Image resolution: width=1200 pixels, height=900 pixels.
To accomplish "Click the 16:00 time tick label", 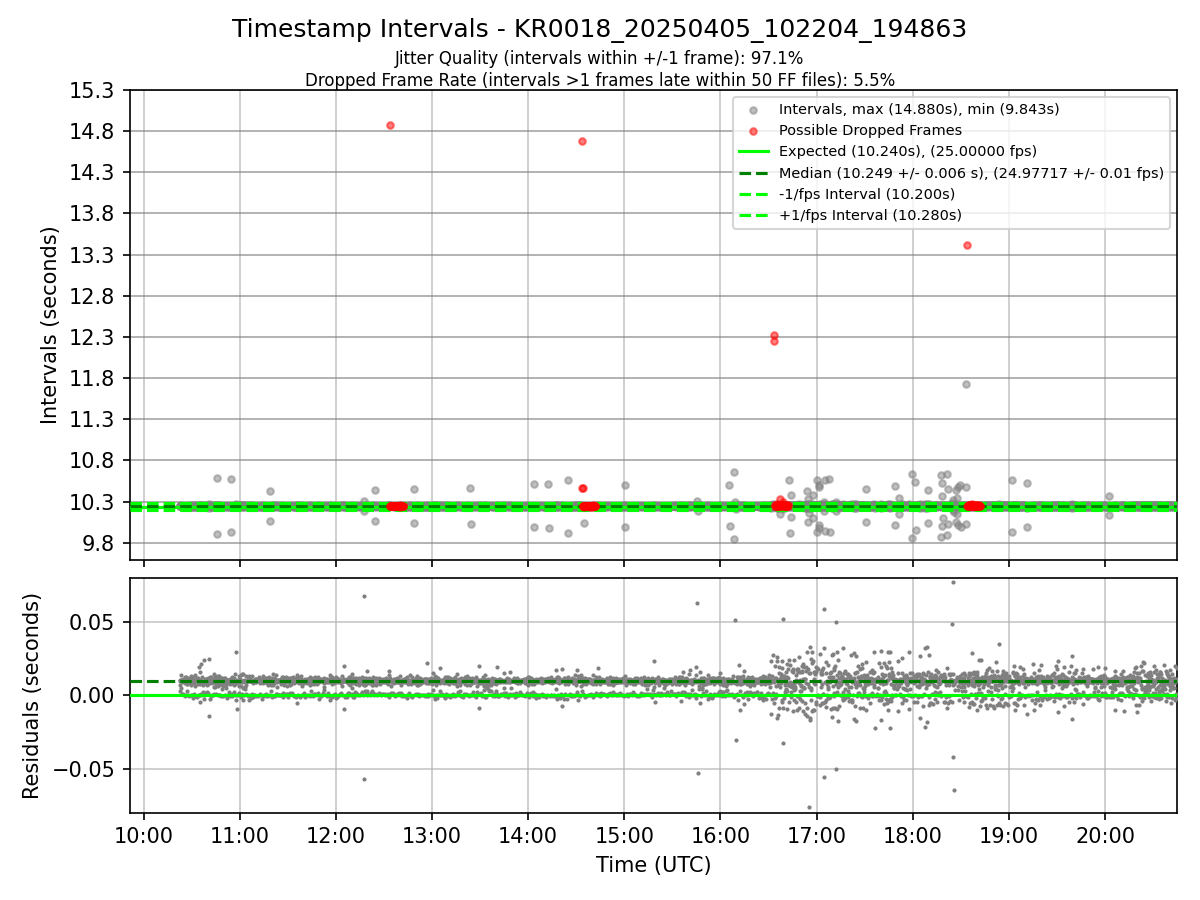I will 720,837.
